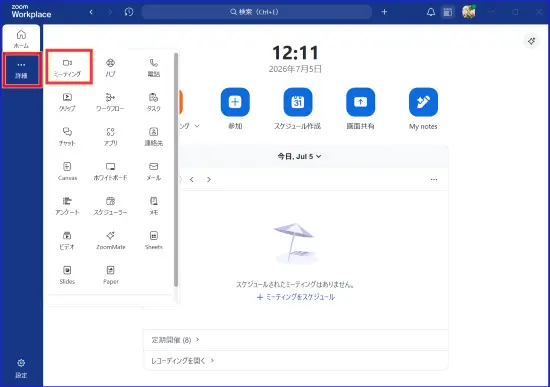Go to previous day arrow in calendar
This screenshot has width=550, height=387.
192,179
